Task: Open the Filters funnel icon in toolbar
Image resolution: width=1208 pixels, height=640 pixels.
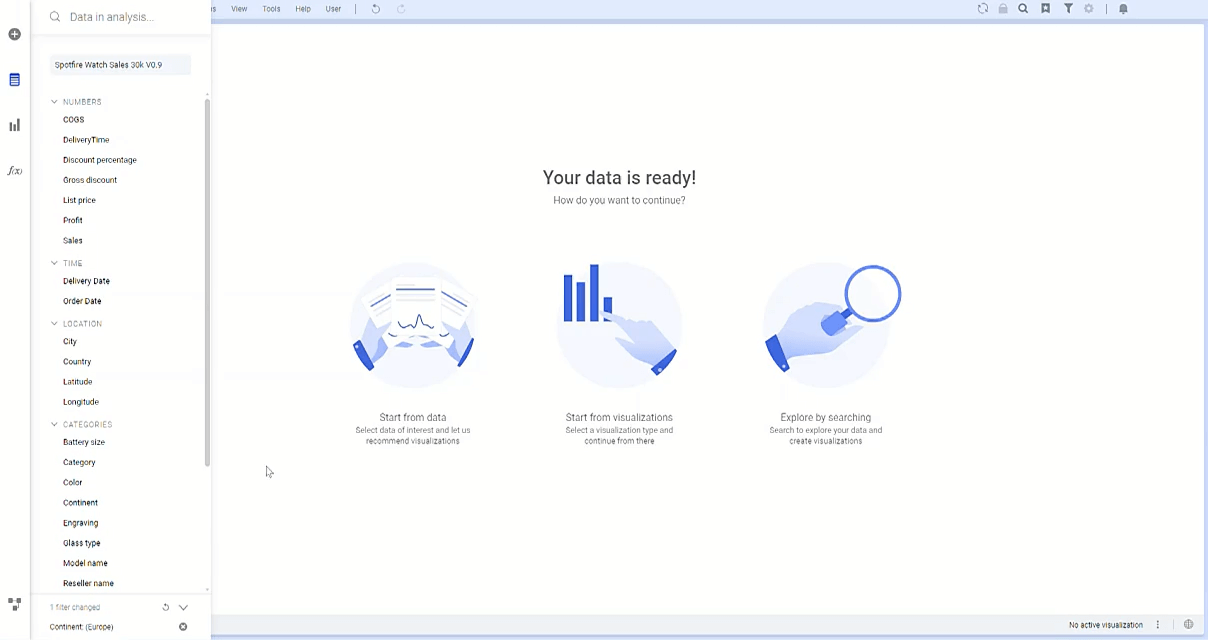Action: 1068,8
